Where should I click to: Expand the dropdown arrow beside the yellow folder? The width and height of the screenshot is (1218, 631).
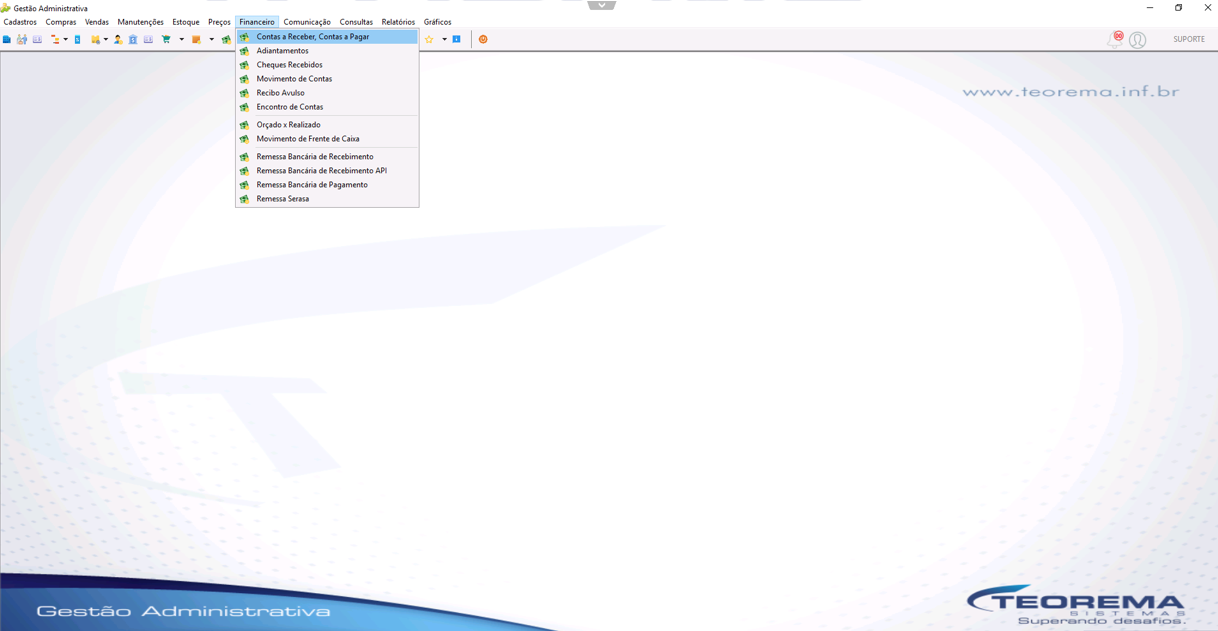[106, 39]
